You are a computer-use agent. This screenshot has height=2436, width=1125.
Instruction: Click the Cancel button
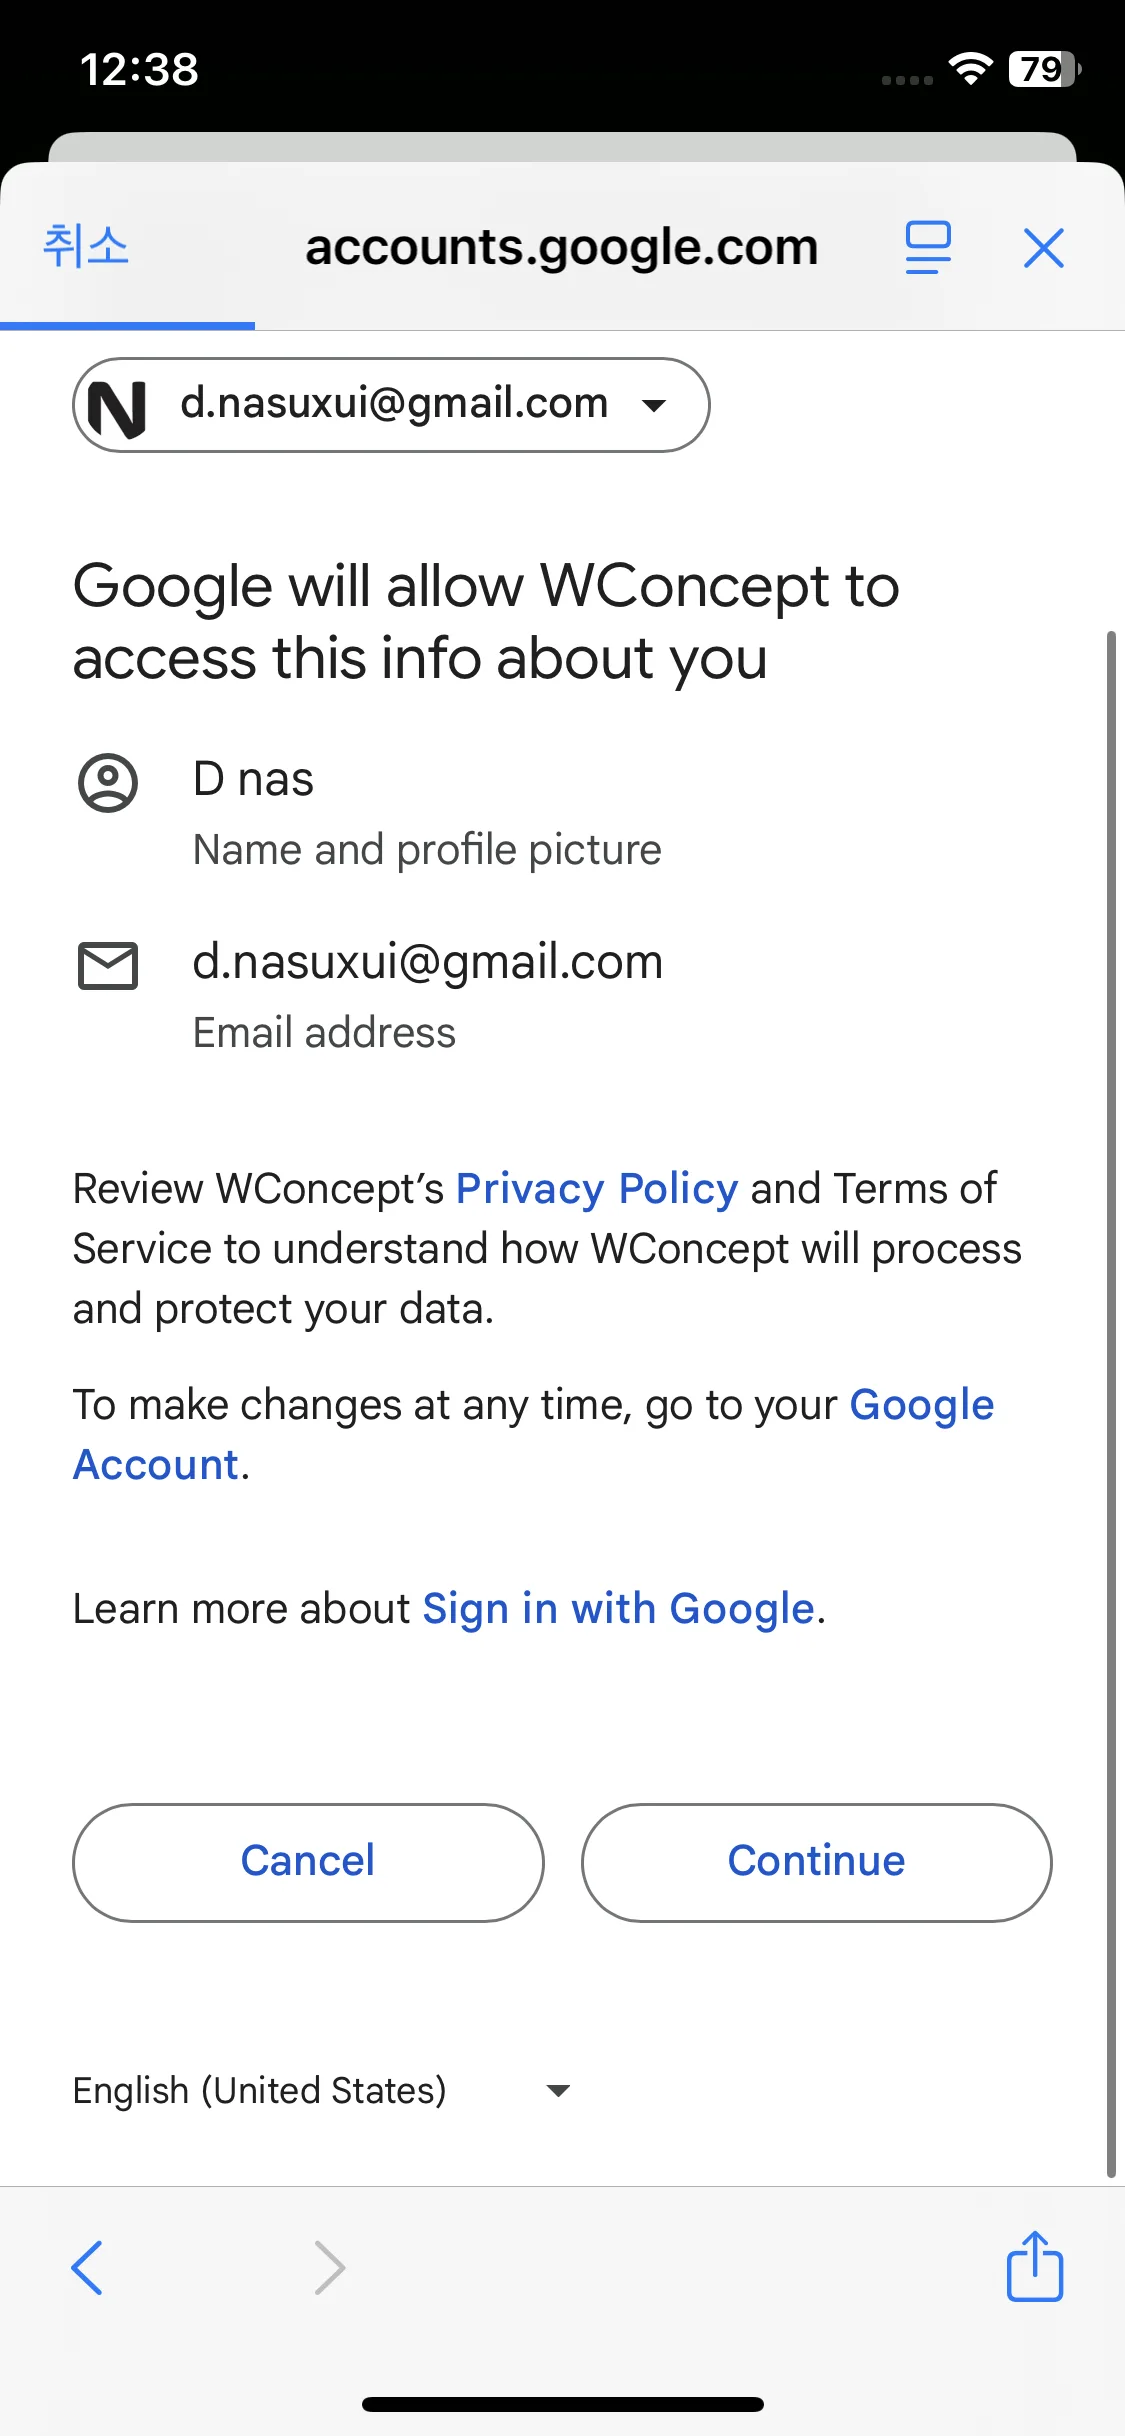point(308,1862)
